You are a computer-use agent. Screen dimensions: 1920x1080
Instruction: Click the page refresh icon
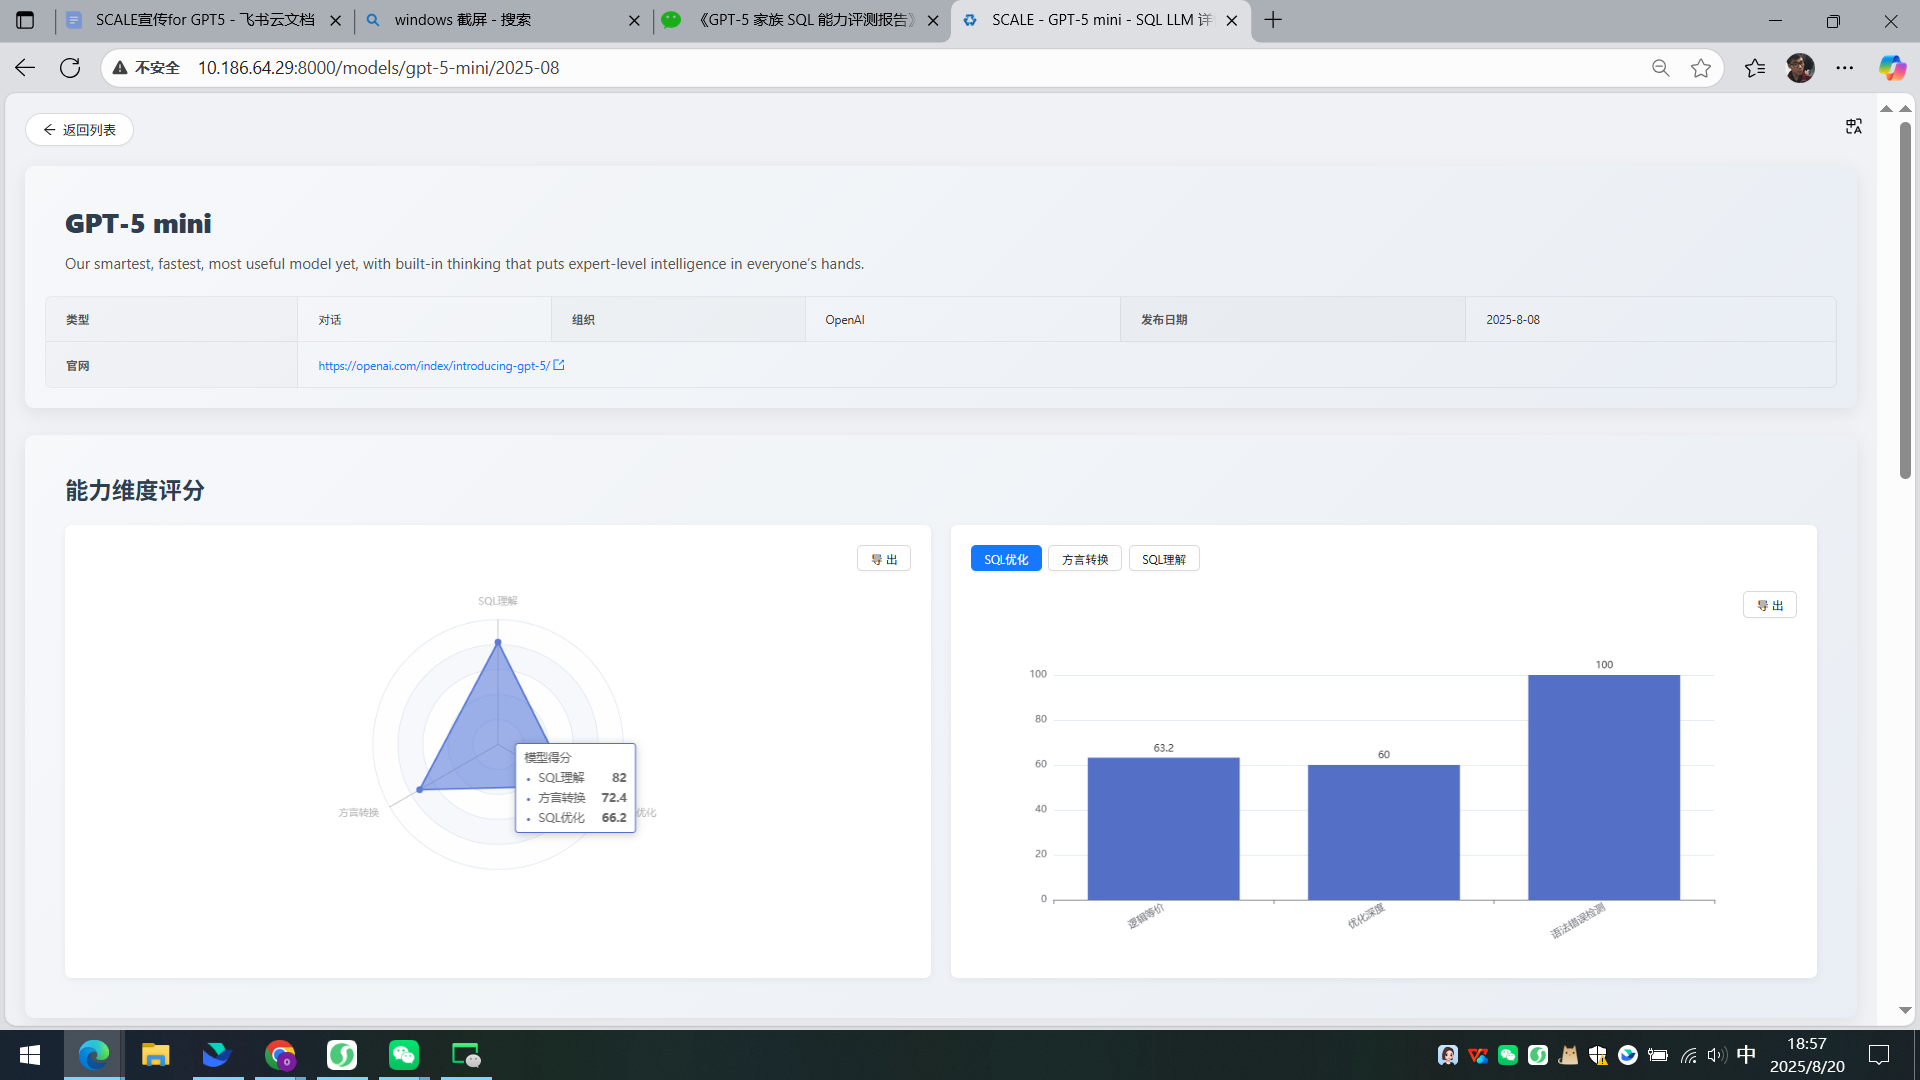70,68
